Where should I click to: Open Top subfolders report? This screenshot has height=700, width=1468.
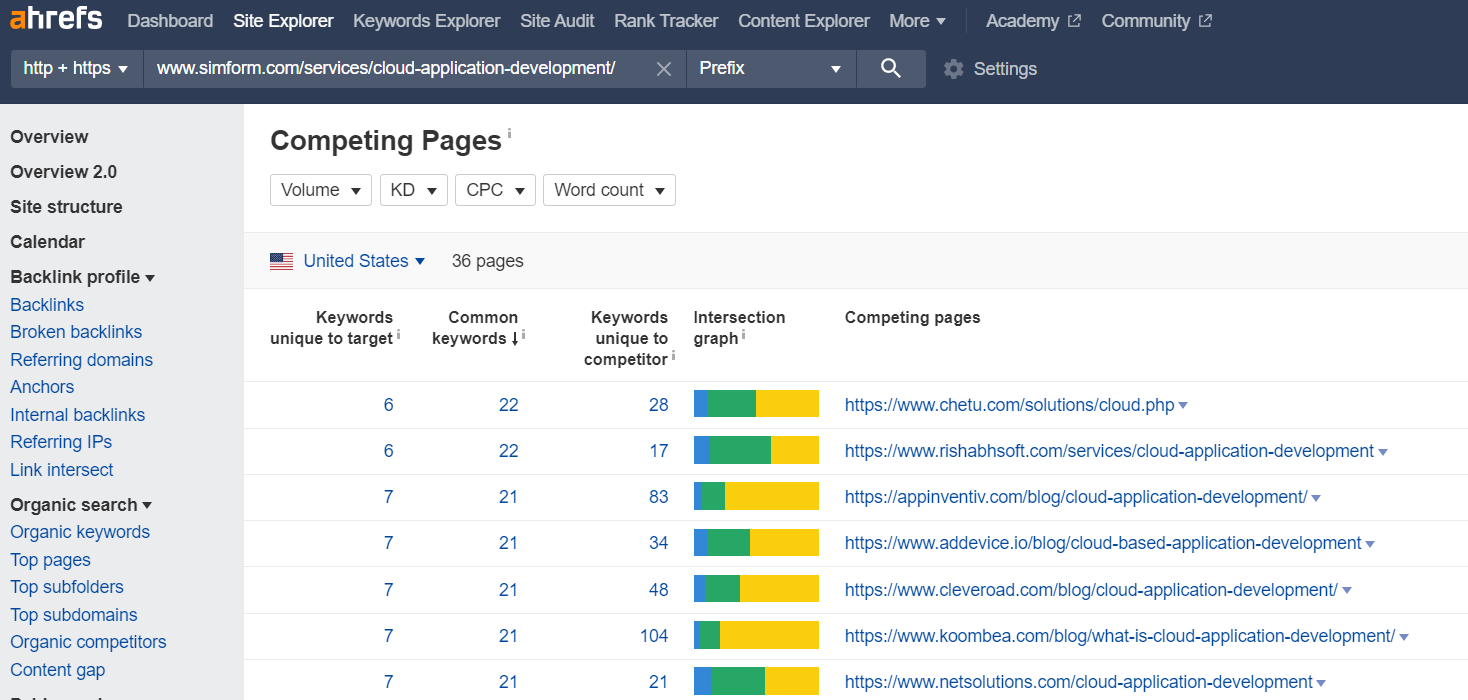[x=67, y=587]
